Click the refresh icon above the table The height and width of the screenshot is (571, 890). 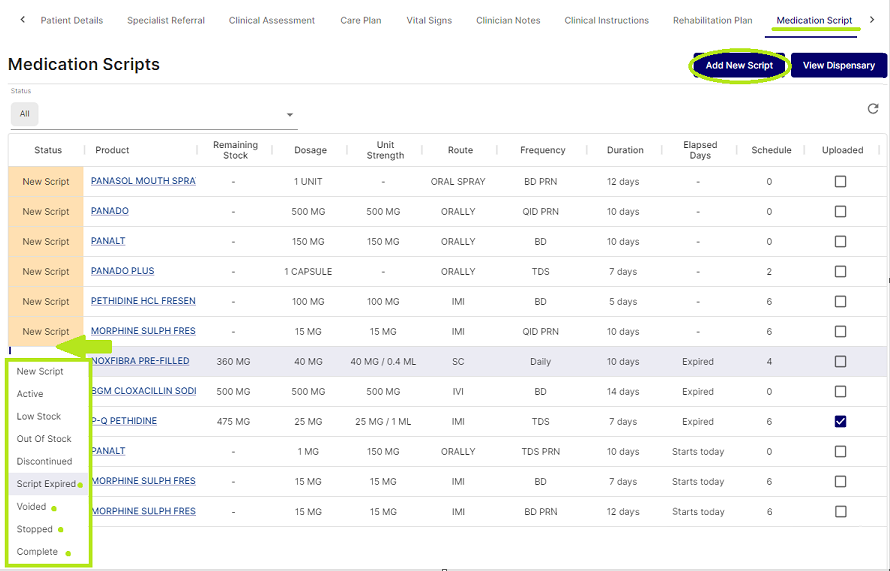coord(872,109)
